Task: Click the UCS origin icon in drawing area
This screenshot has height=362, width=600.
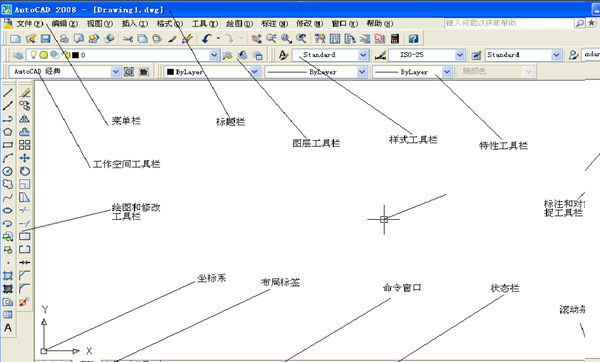Action: pos(44,351)
